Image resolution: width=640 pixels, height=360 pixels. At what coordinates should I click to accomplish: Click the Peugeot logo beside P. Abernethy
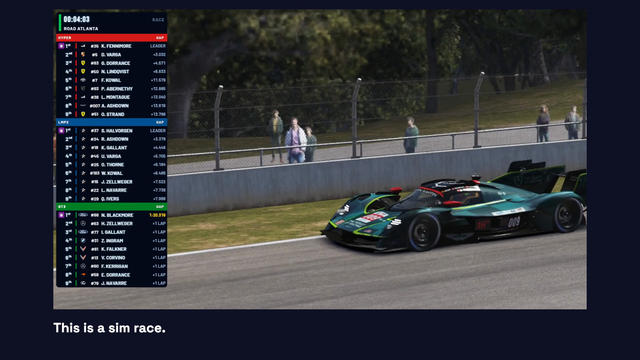[x=83, y=89]
